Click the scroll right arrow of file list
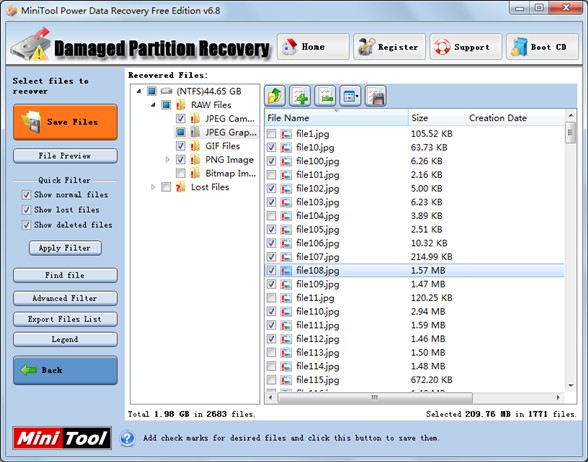 point(558,397)
